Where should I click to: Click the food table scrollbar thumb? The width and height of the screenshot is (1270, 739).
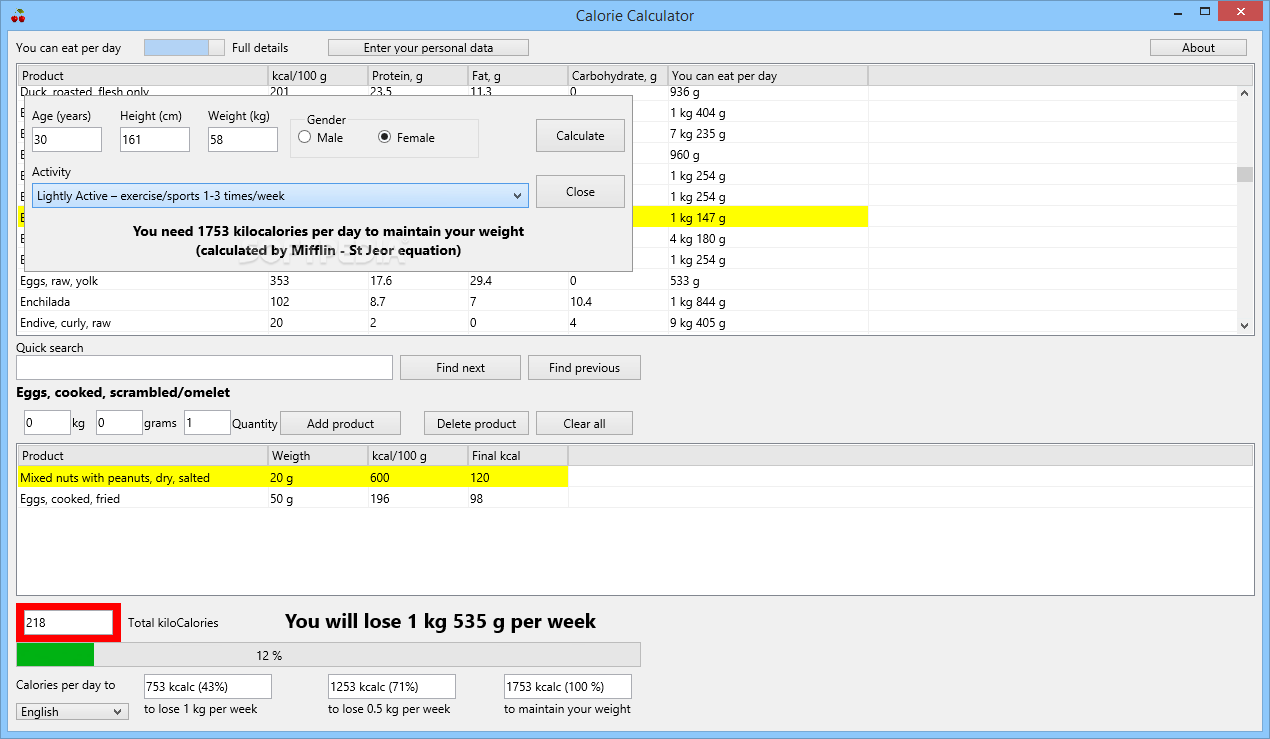point(1245,174)
